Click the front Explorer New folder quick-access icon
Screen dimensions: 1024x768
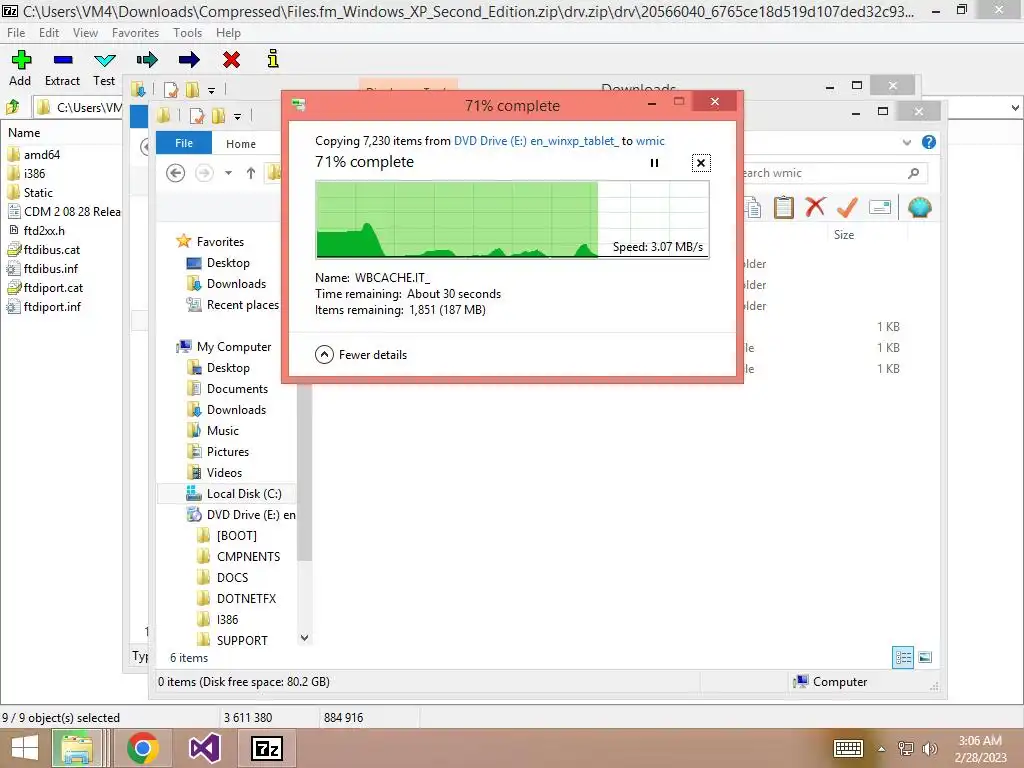(218, 116)
